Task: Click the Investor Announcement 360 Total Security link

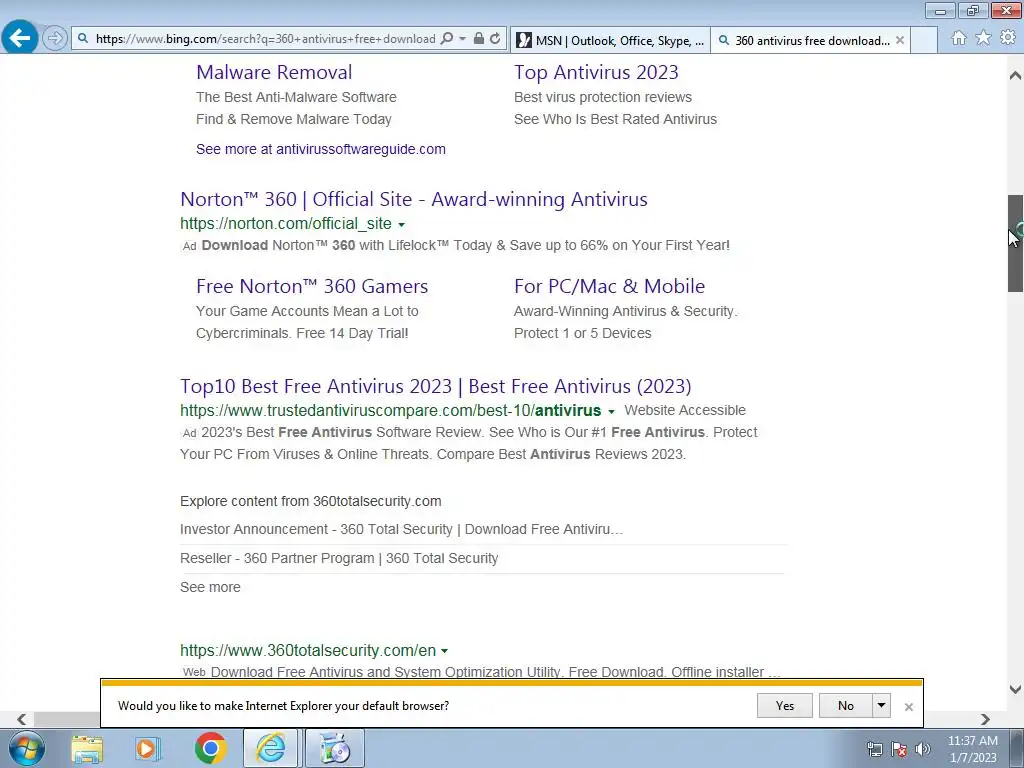Action: point(402,529)
